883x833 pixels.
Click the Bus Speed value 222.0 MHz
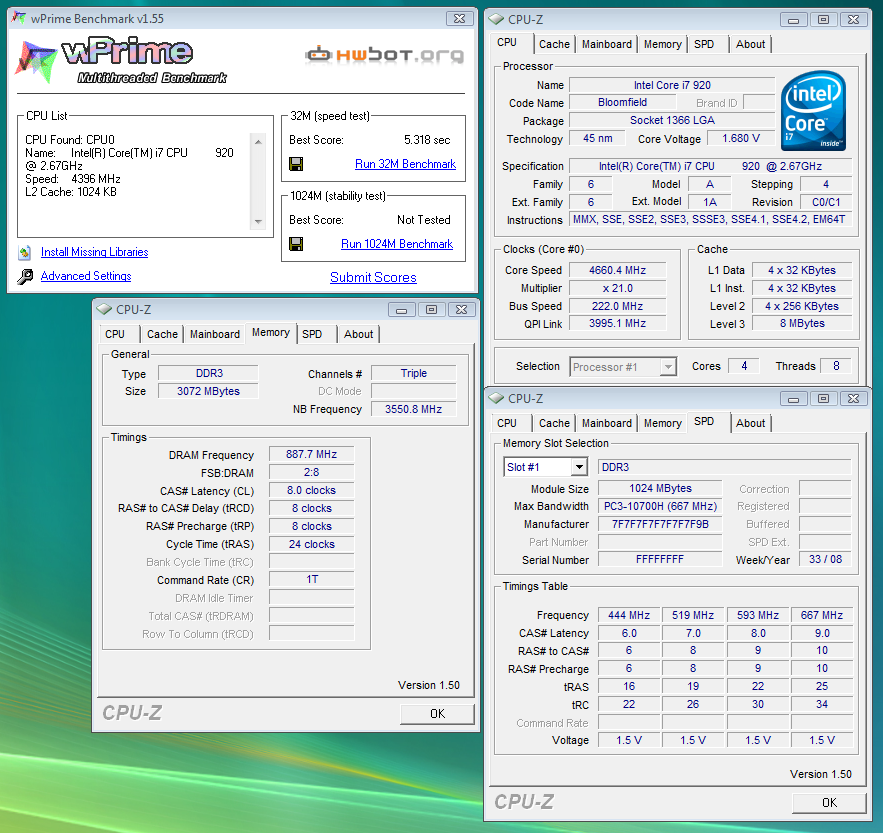click(x=617, y=306)
